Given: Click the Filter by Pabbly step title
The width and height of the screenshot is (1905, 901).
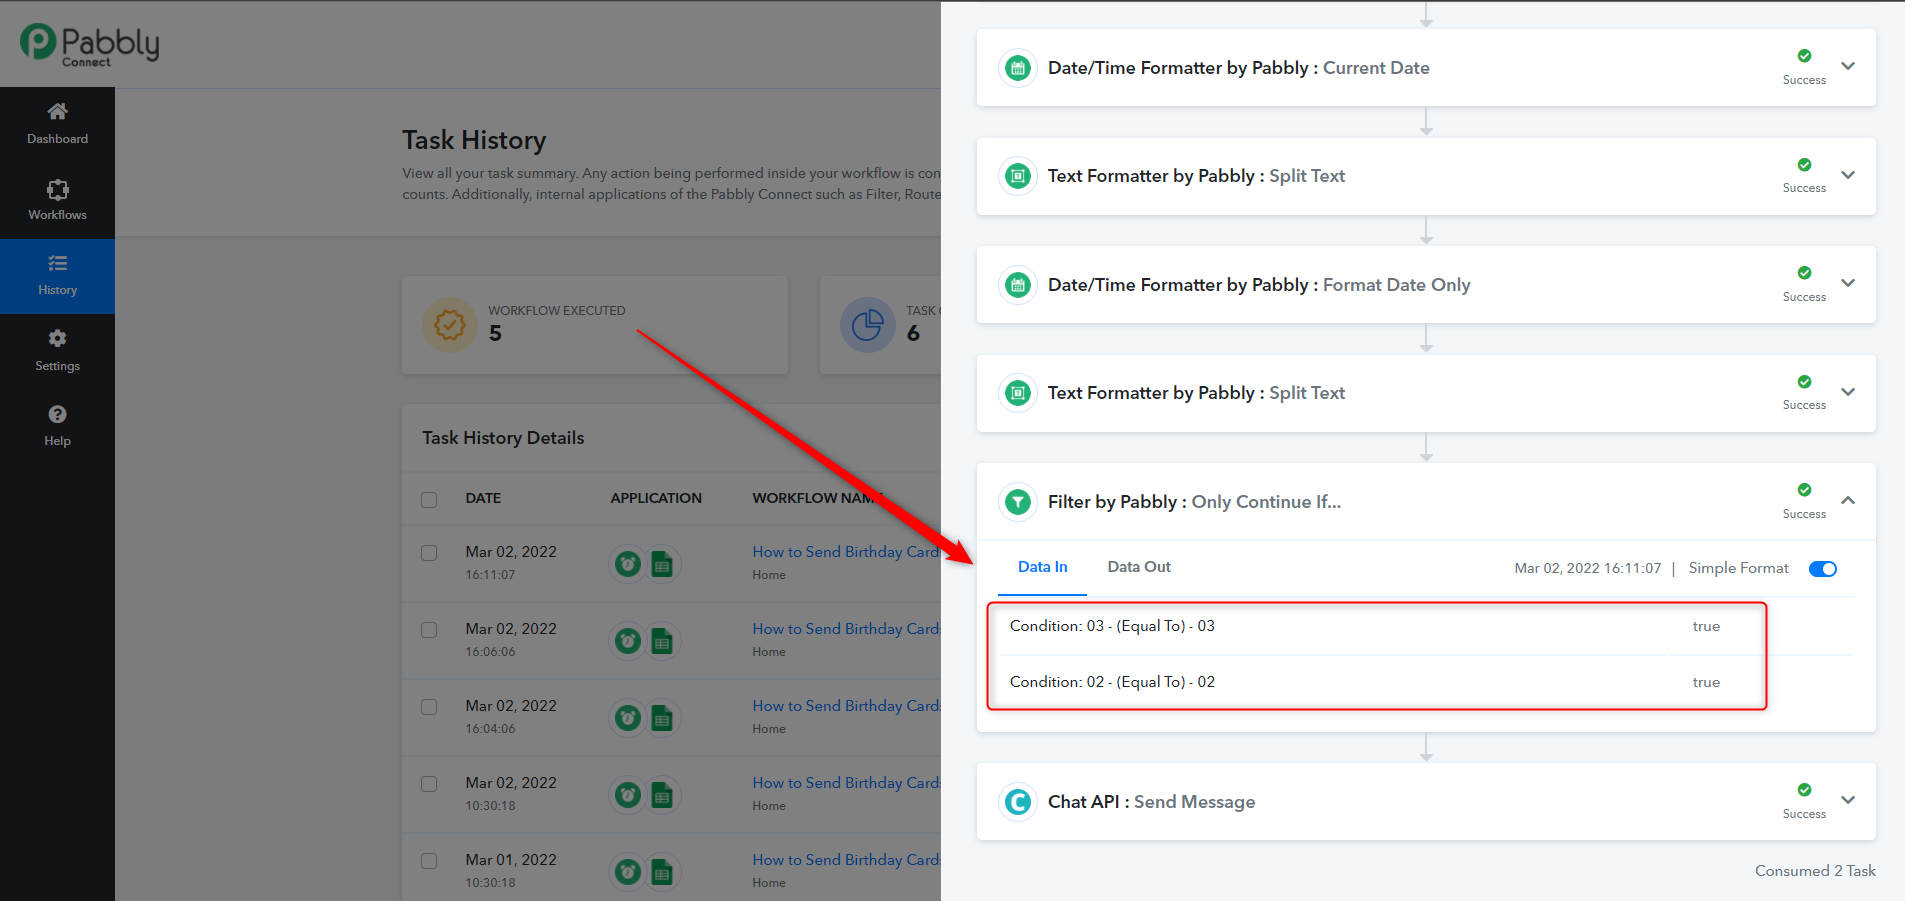Looking at the screenshot, I should (1194, 502).
